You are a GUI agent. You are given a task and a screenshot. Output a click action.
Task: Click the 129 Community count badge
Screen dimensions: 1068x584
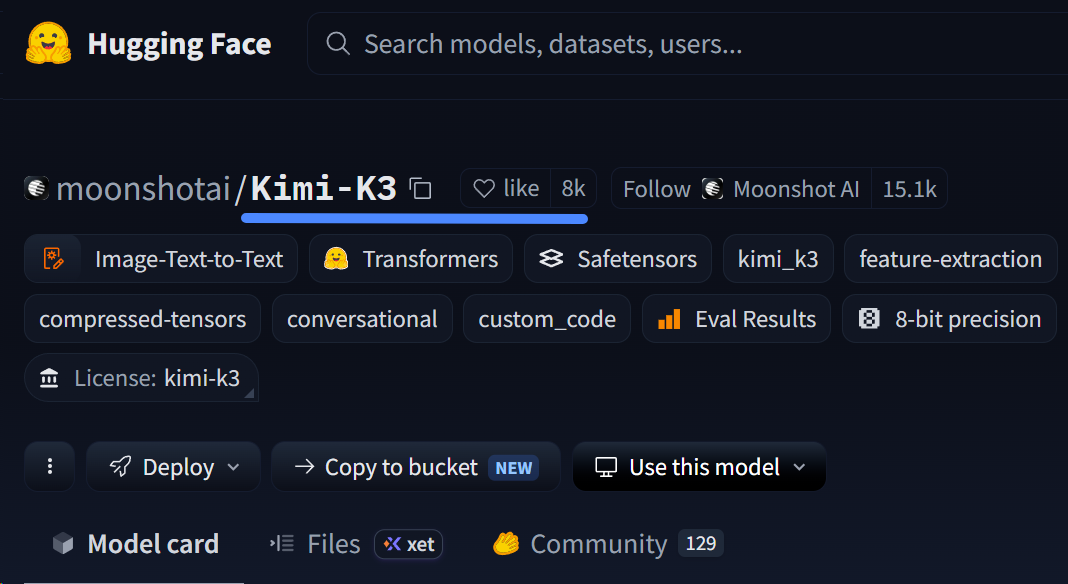[x=701, y=543]
